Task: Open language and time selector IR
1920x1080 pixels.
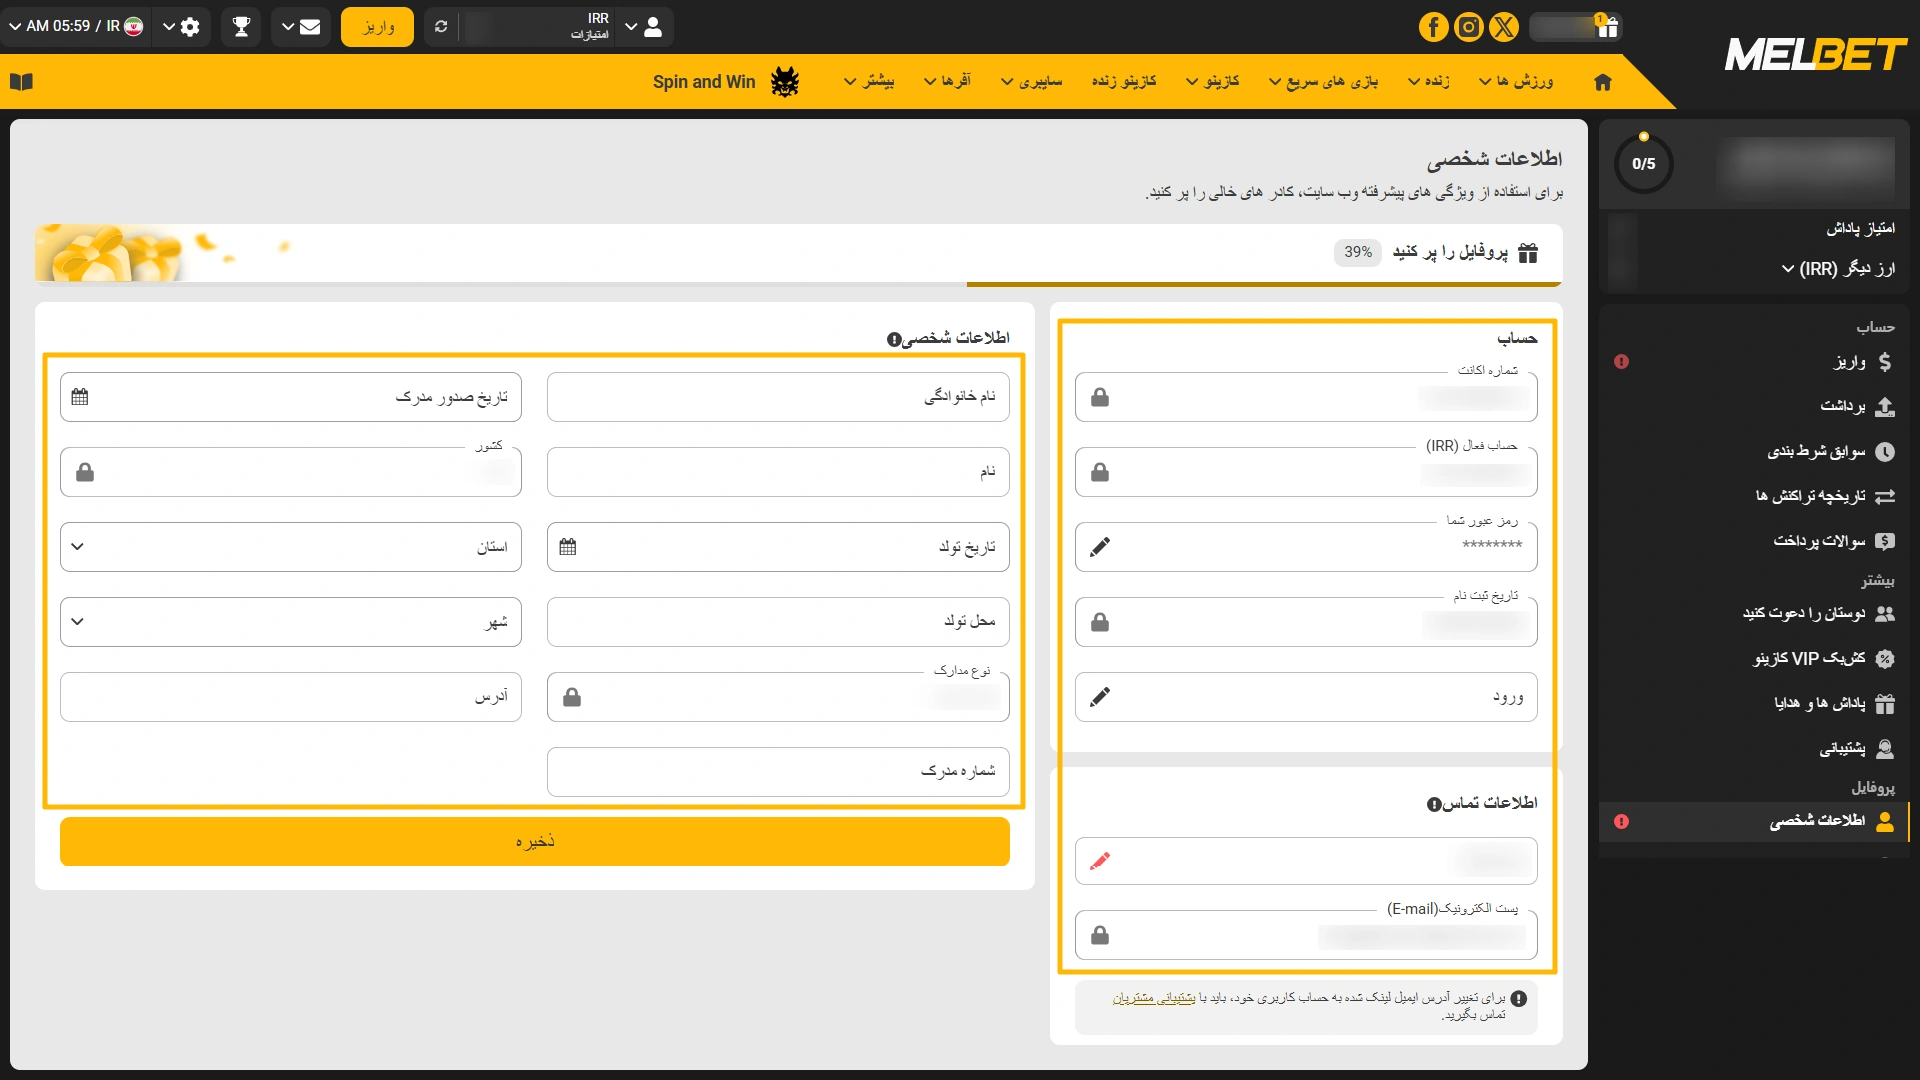Action: pos(76,27)
